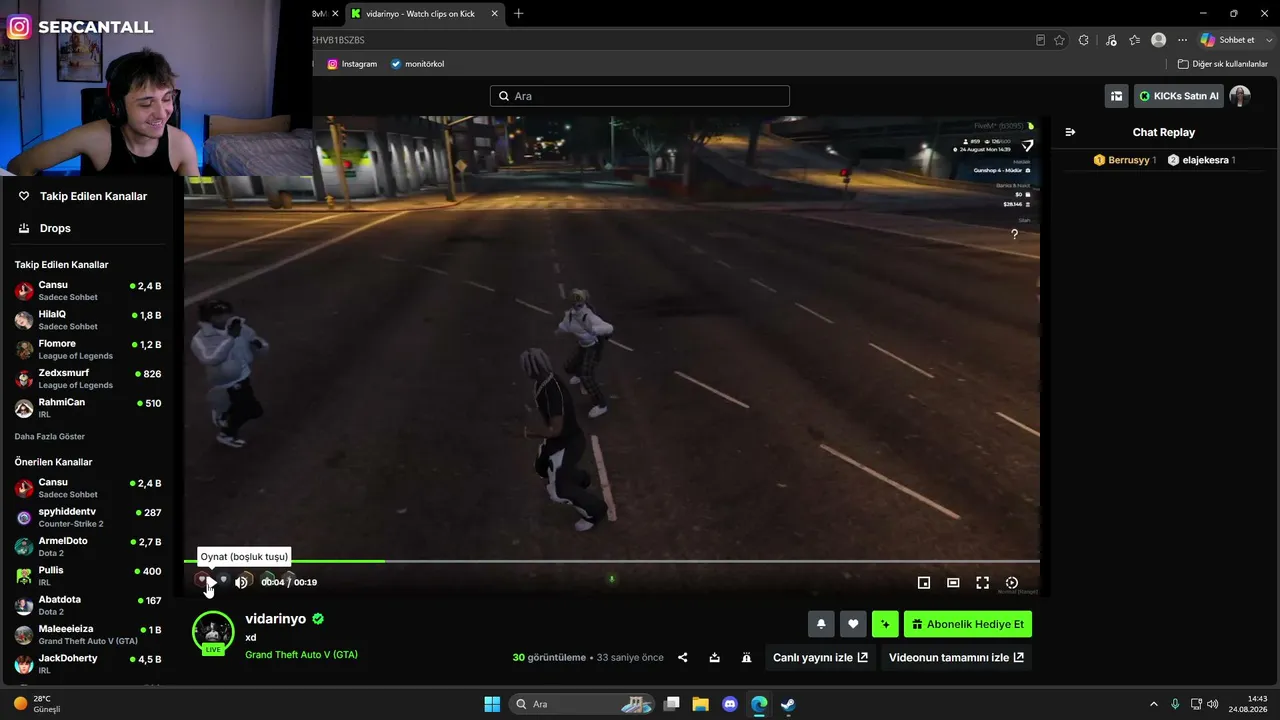Open the Windows Start menu
The image size is (1280, 720).
pos(492,704)
